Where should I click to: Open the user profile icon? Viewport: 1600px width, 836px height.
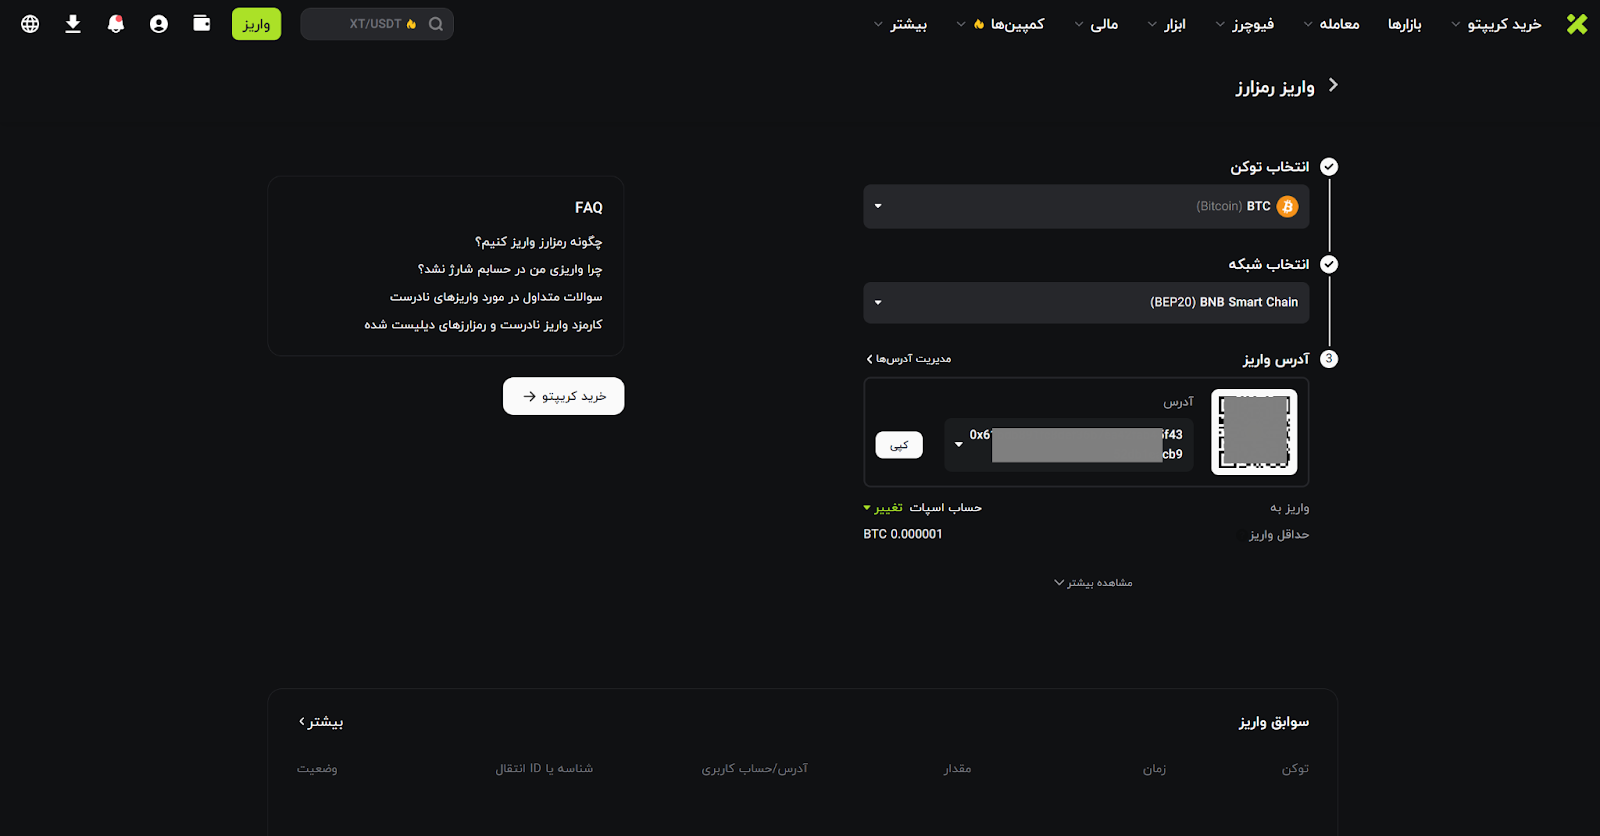tap(159, 24)
